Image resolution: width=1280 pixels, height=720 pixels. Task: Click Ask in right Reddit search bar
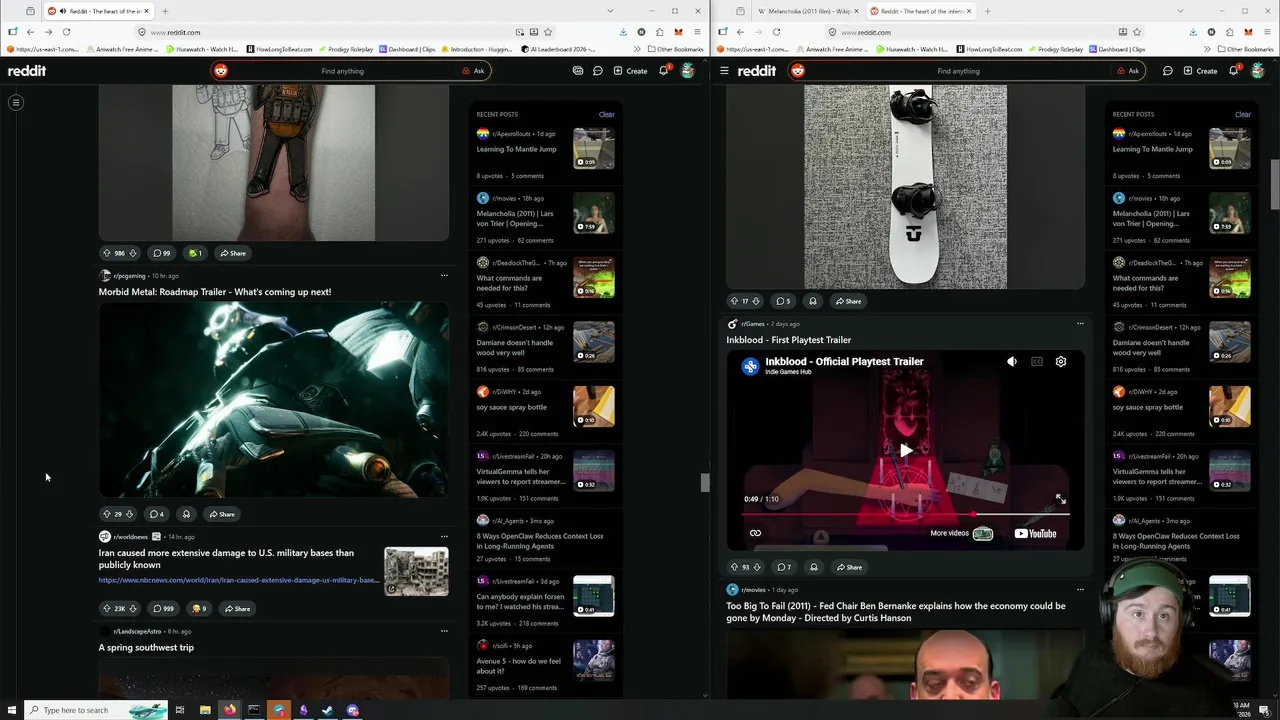pos(1127,71)
